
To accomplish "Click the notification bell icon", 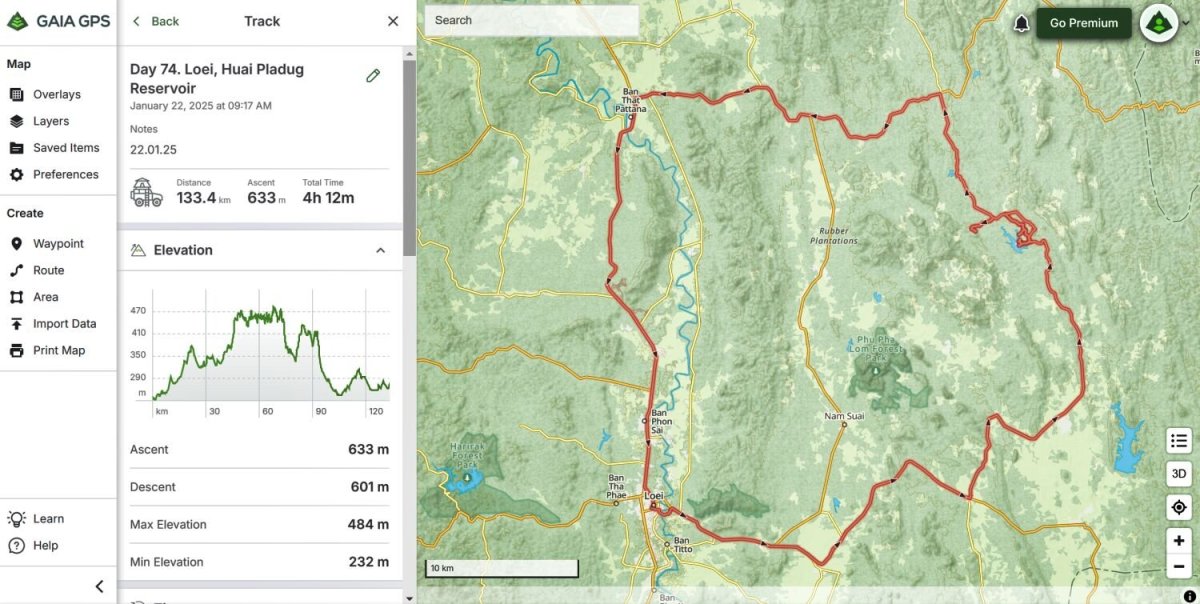I will tap(1021, 21).
